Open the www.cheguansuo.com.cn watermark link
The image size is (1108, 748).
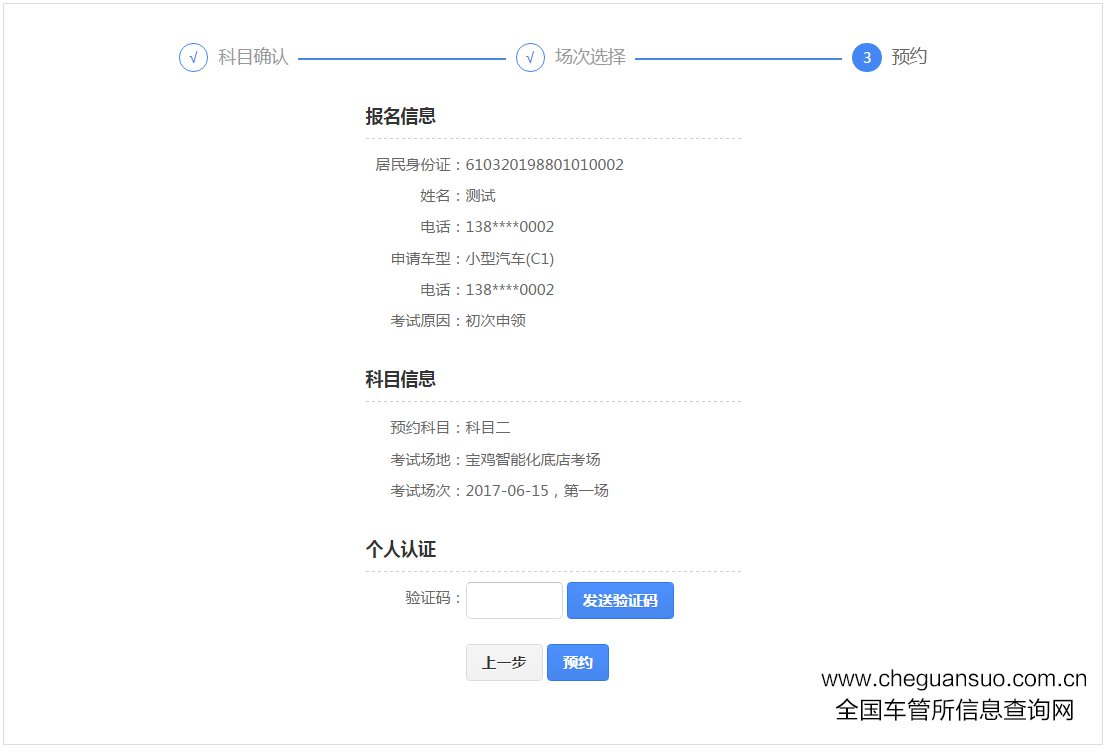(x=953, y=679)
